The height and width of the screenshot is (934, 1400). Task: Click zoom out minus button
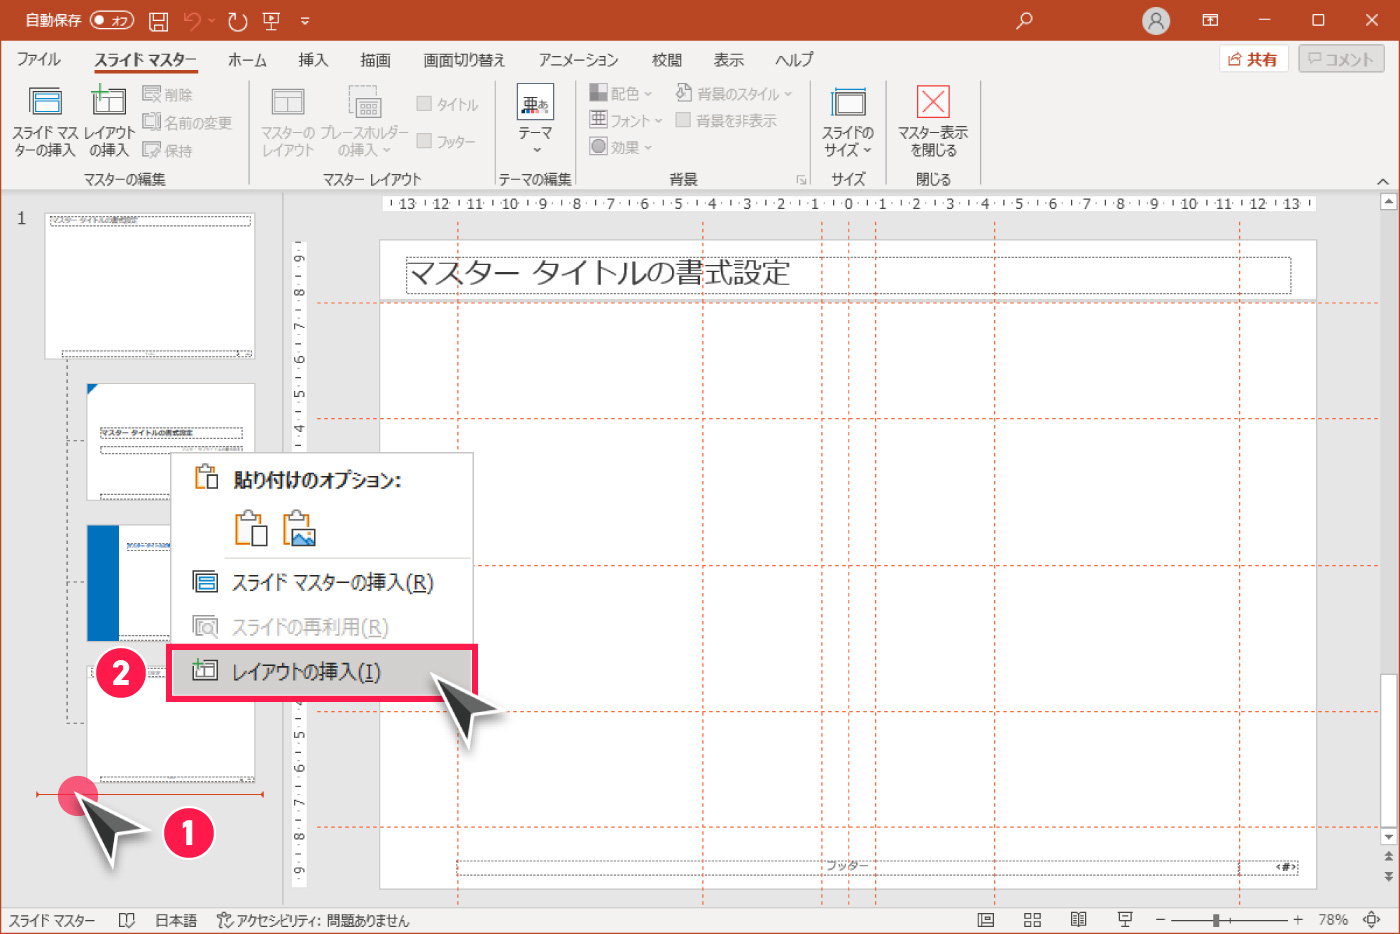[x=1160, y=920]
